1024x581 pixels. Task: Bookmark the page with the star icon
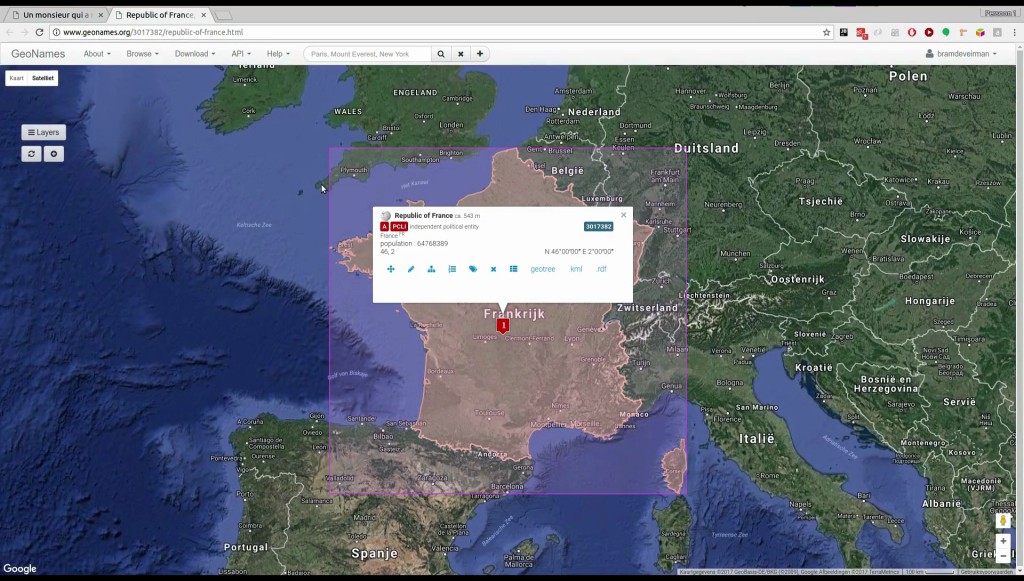[x=826, y=32]
